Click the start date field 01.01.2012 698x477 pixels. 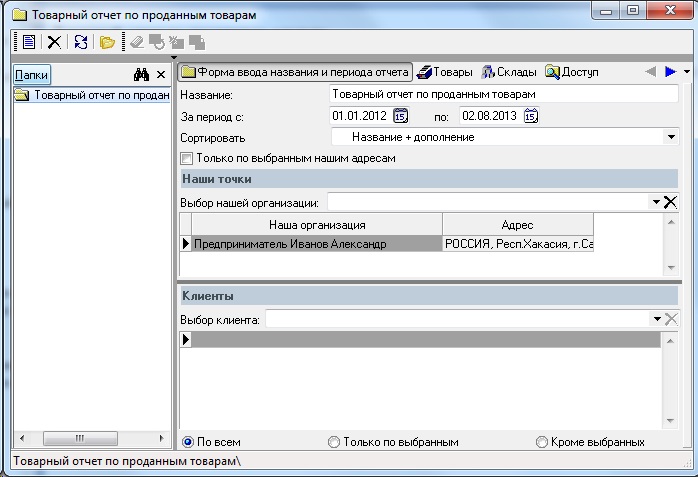pyautogui.click(x=360, y=116)
